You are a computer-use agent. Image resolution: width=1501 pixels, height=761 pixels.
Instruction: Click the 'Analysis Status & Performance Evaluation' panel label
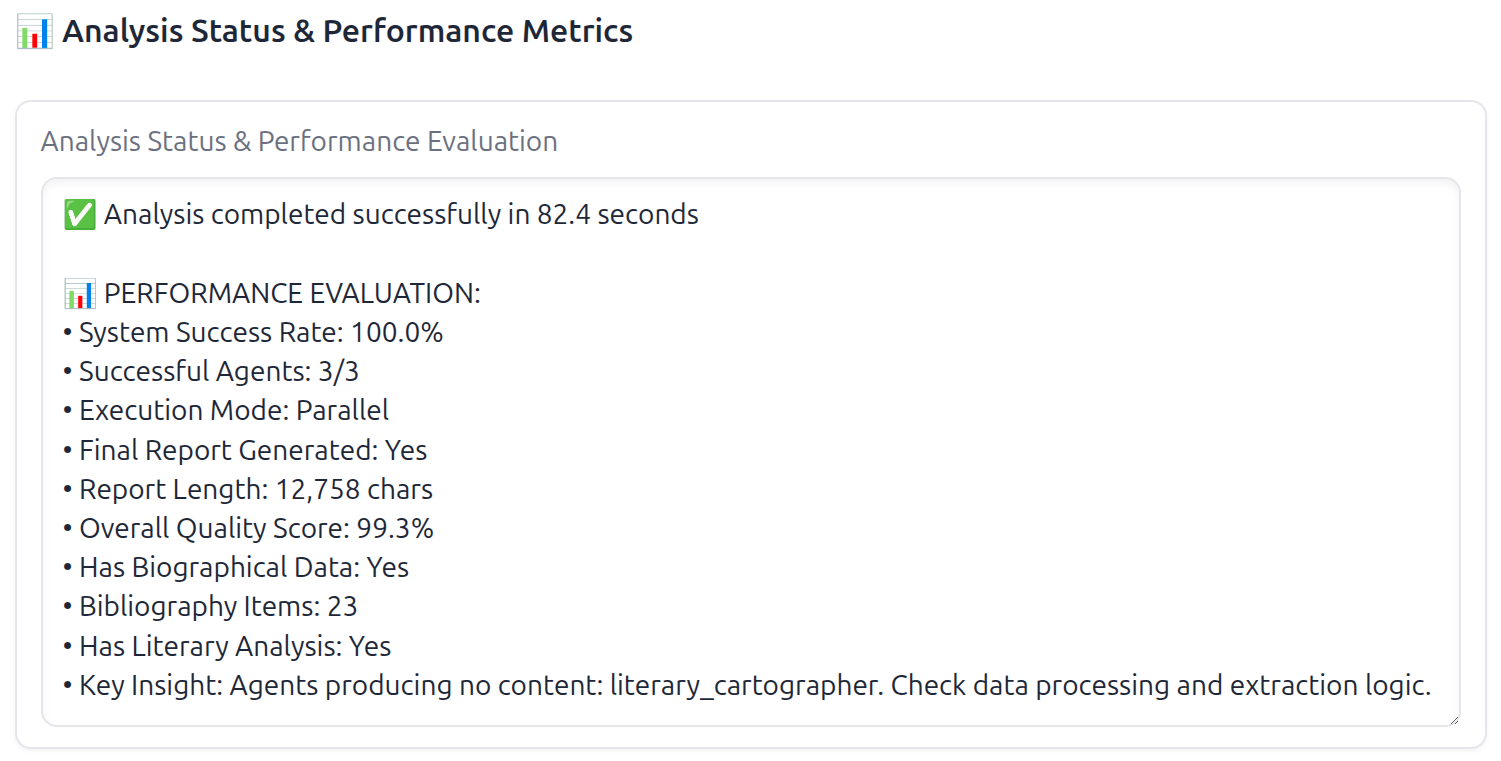coord(297,141)
